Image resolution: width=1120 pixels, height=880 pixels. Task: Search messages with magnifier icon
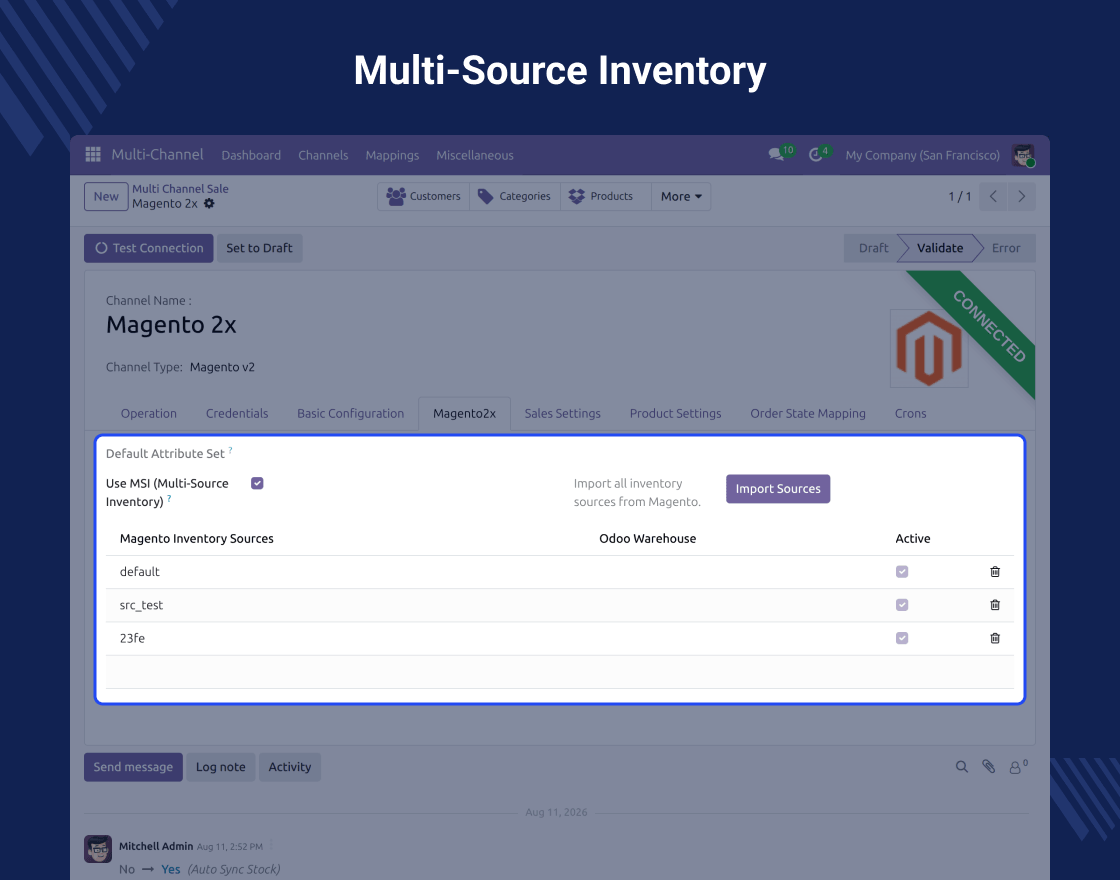962,766
